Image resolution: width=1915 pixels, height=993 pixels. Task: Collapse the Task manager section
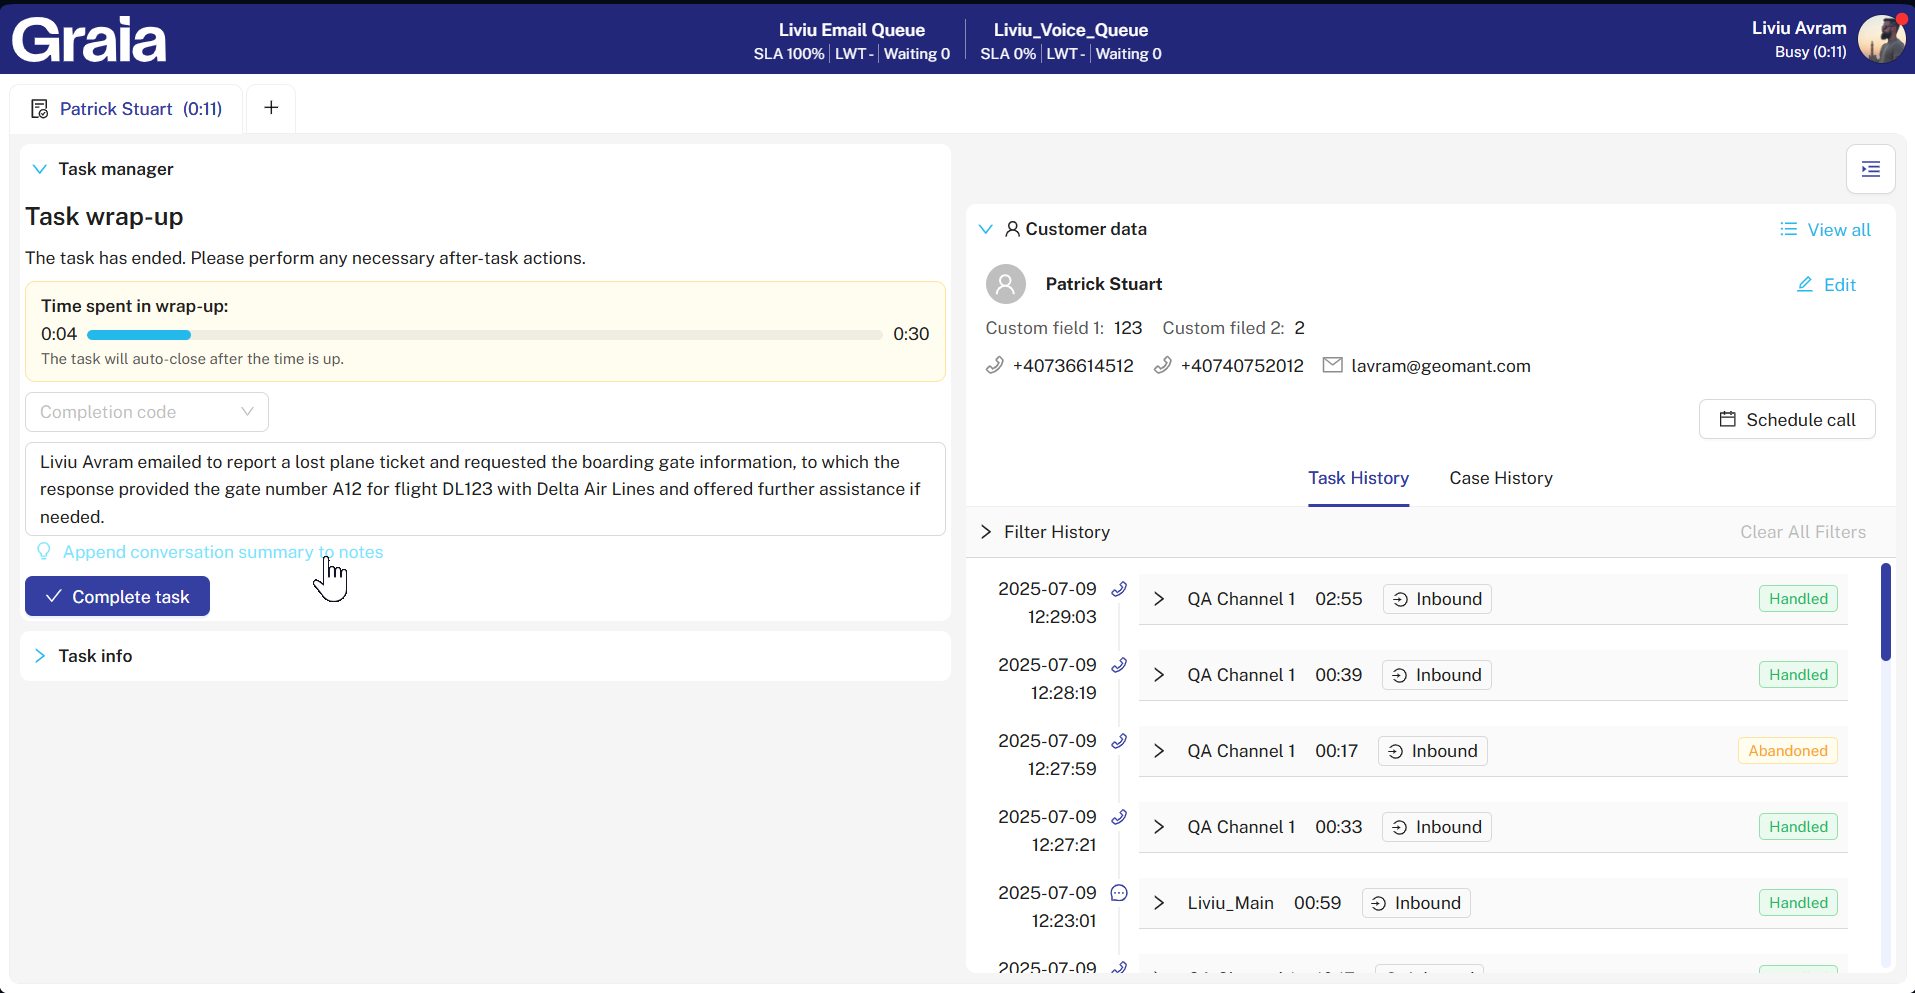40,169
